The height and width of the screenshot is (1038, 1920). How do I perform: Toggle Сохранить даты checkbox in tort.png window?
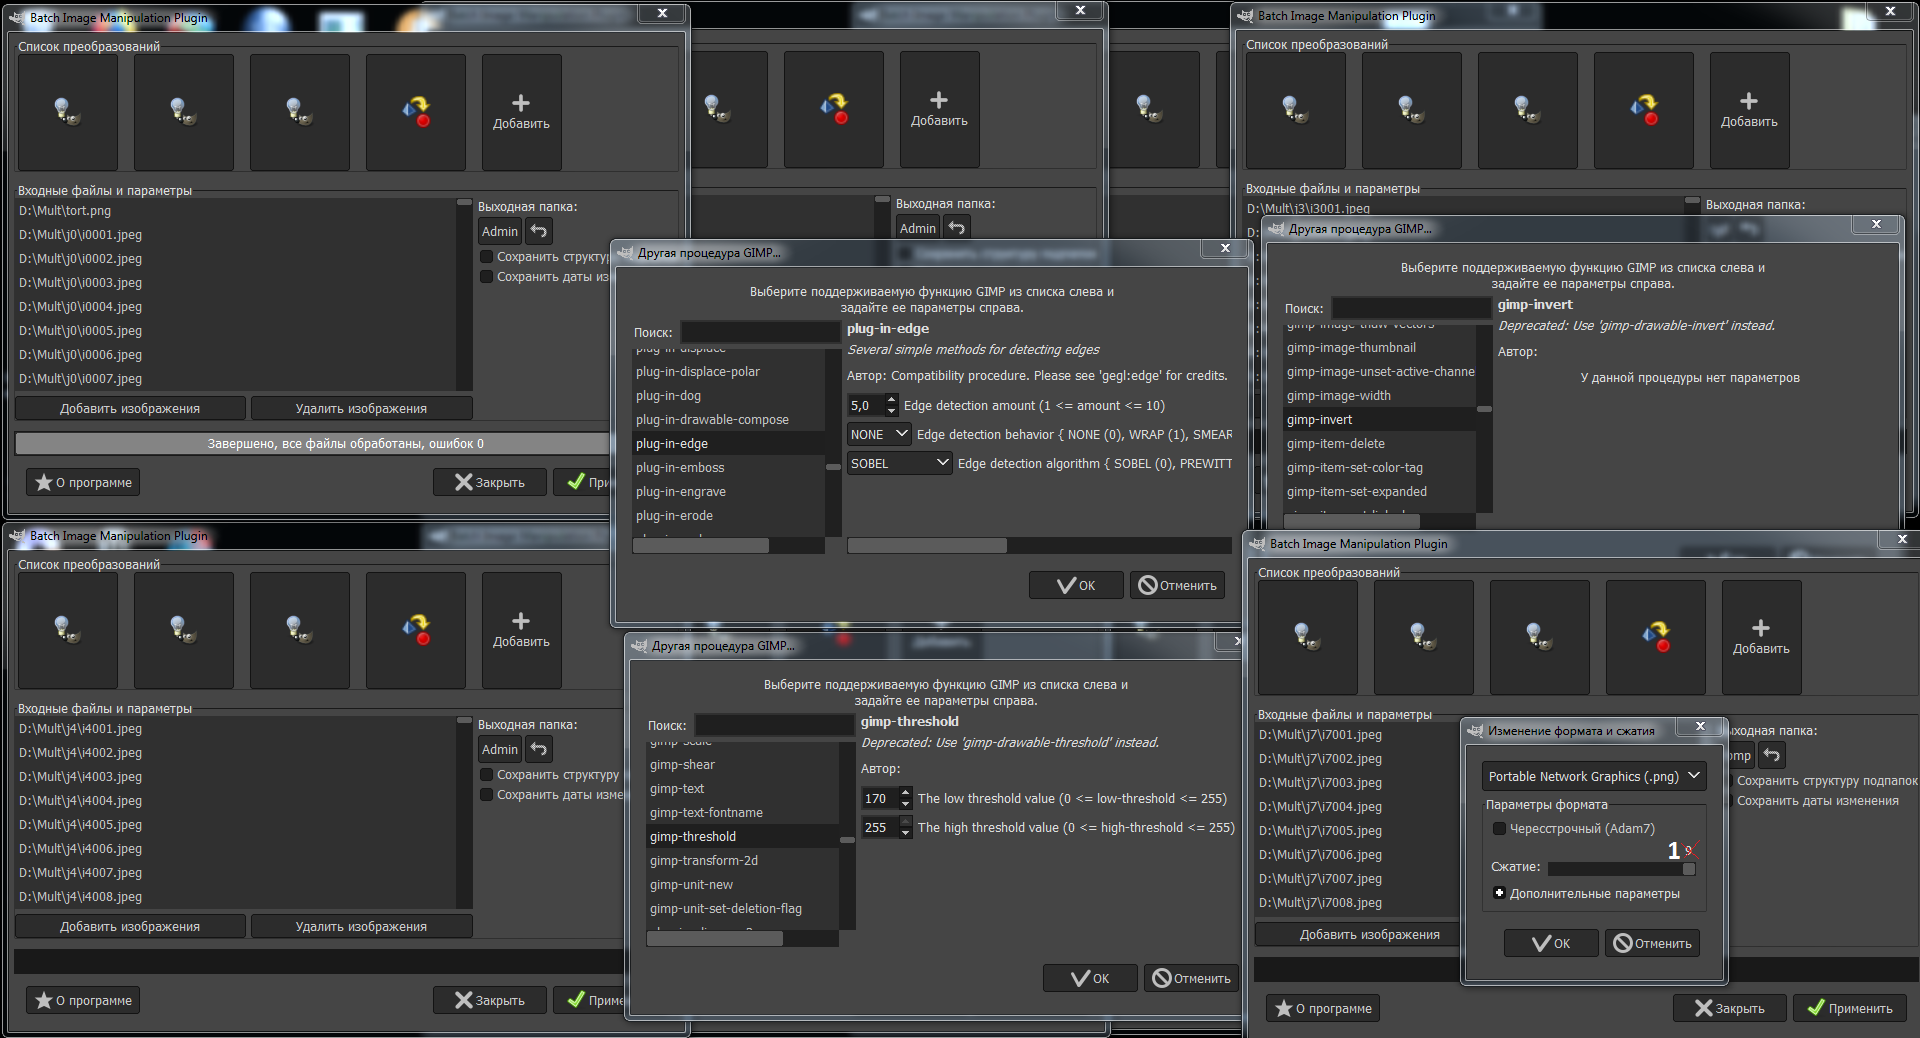point(487,277)
